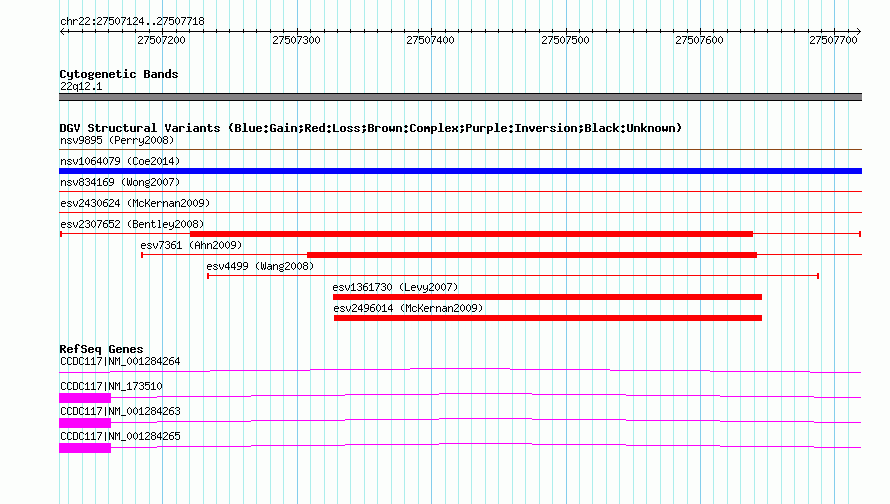This screenshot has width=890, height=504.
Task: Select the 22q12.1 band label
Action: point(81,86)
